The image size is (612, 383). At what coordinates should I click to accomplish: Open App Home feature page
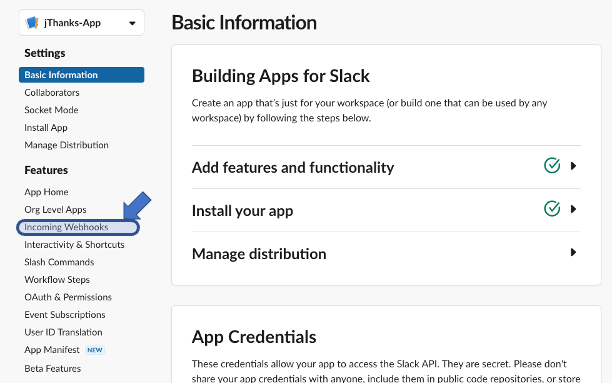(x=46, y=192)
